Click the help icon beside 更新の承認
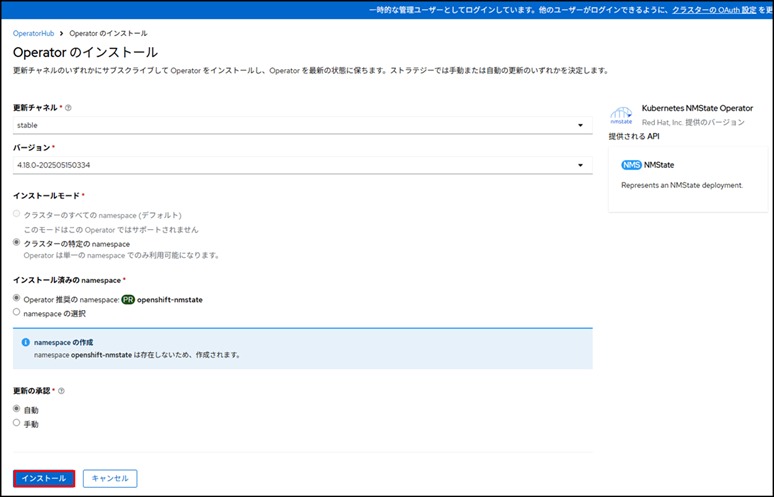Screen dimensions: 774x497 (x=61, y=391)
